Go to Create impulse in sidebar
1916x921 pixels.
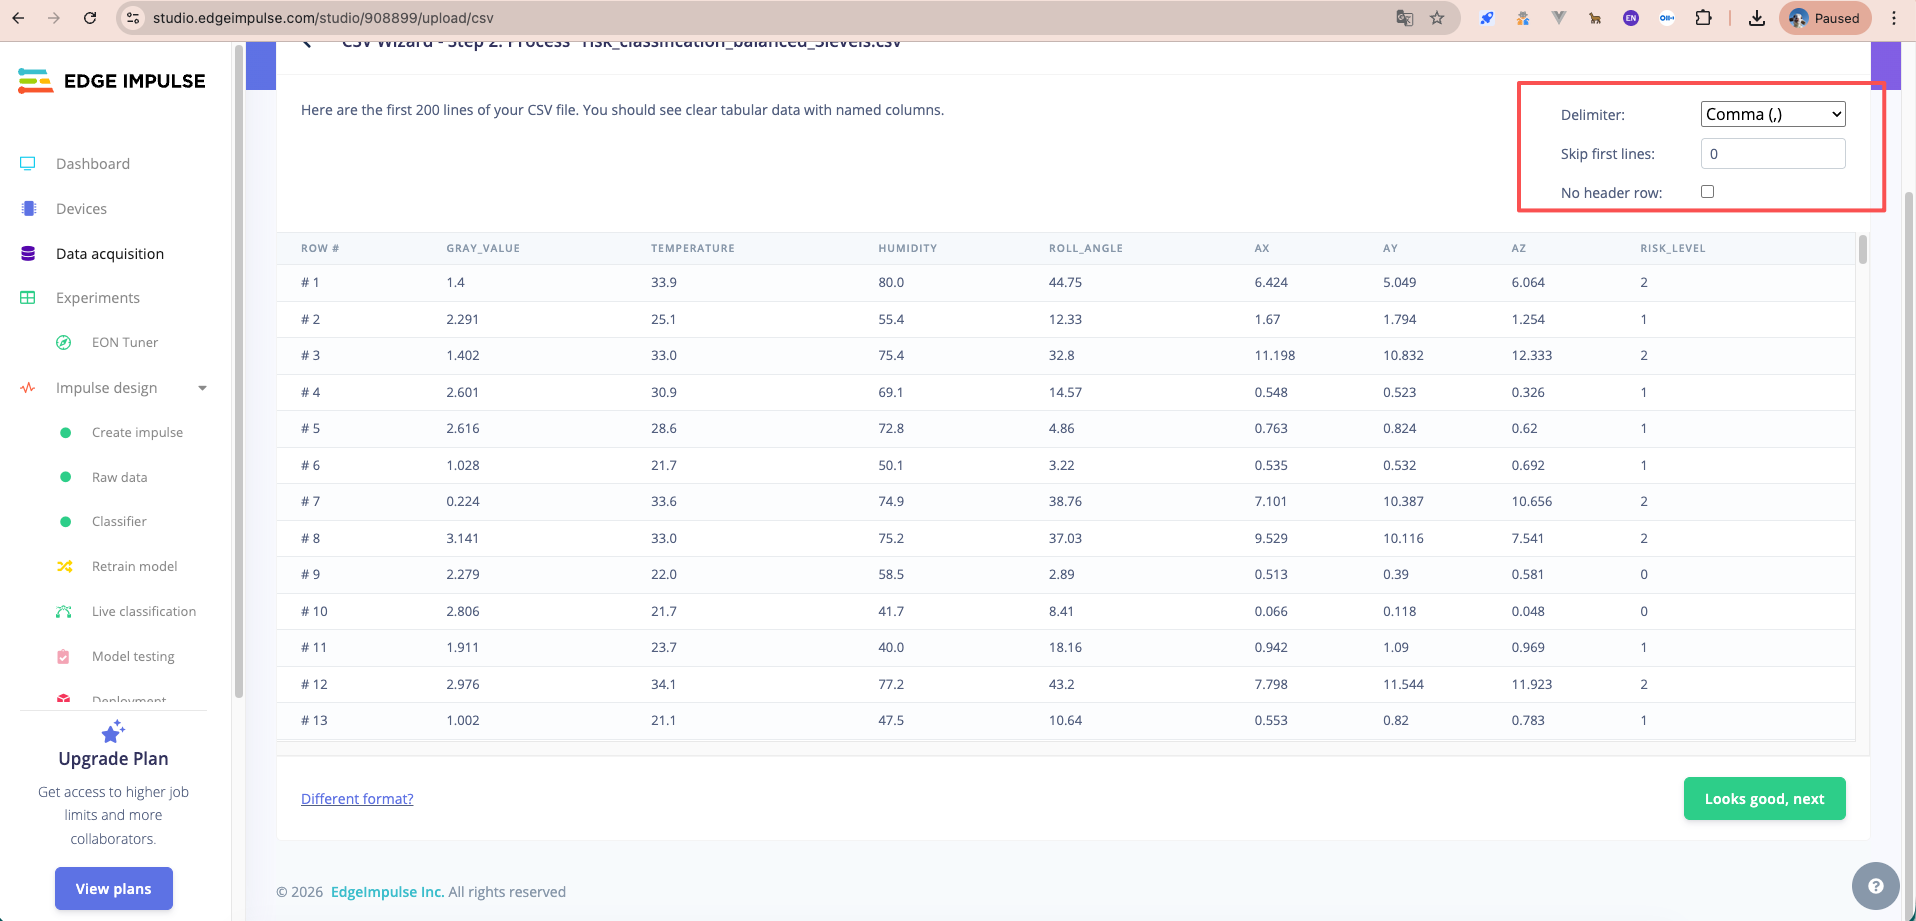point(137,433)
